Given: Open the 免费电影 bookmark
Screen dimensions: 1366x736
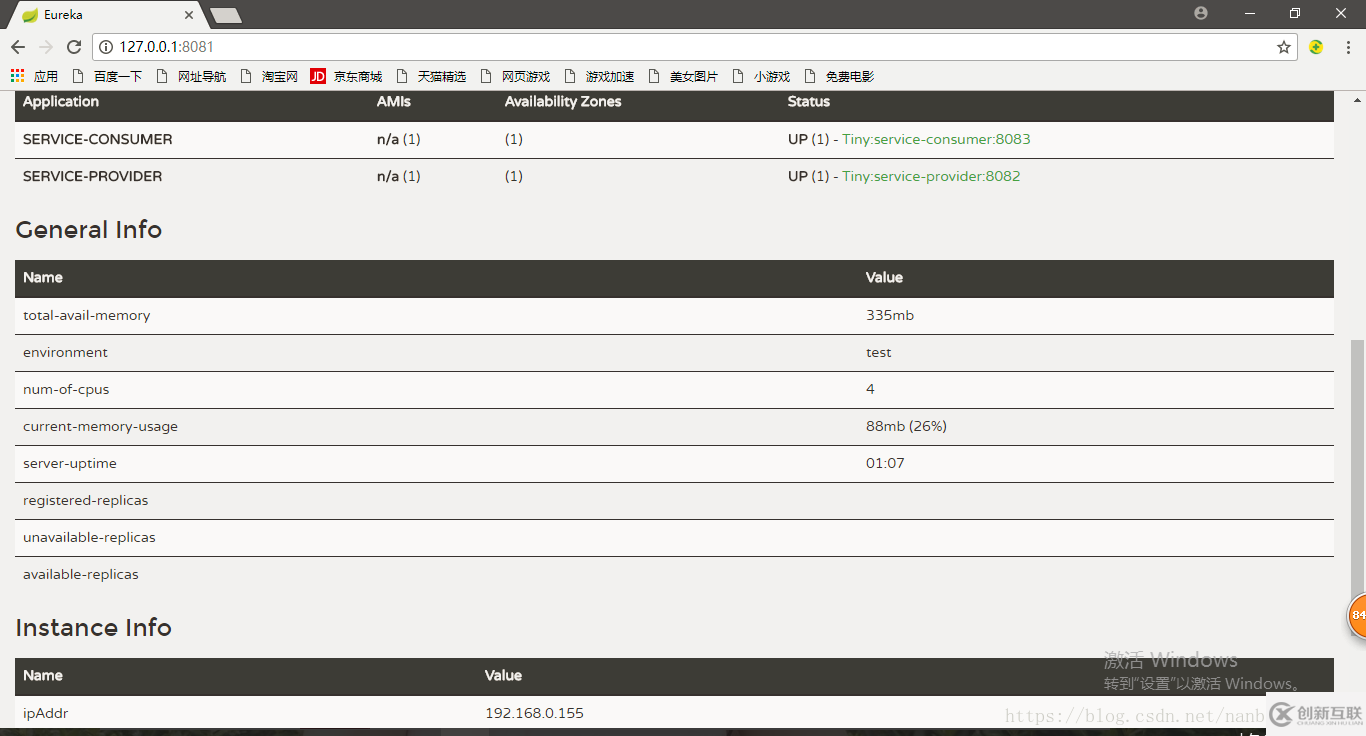Looking at the screenshot, I should [839, 76].
